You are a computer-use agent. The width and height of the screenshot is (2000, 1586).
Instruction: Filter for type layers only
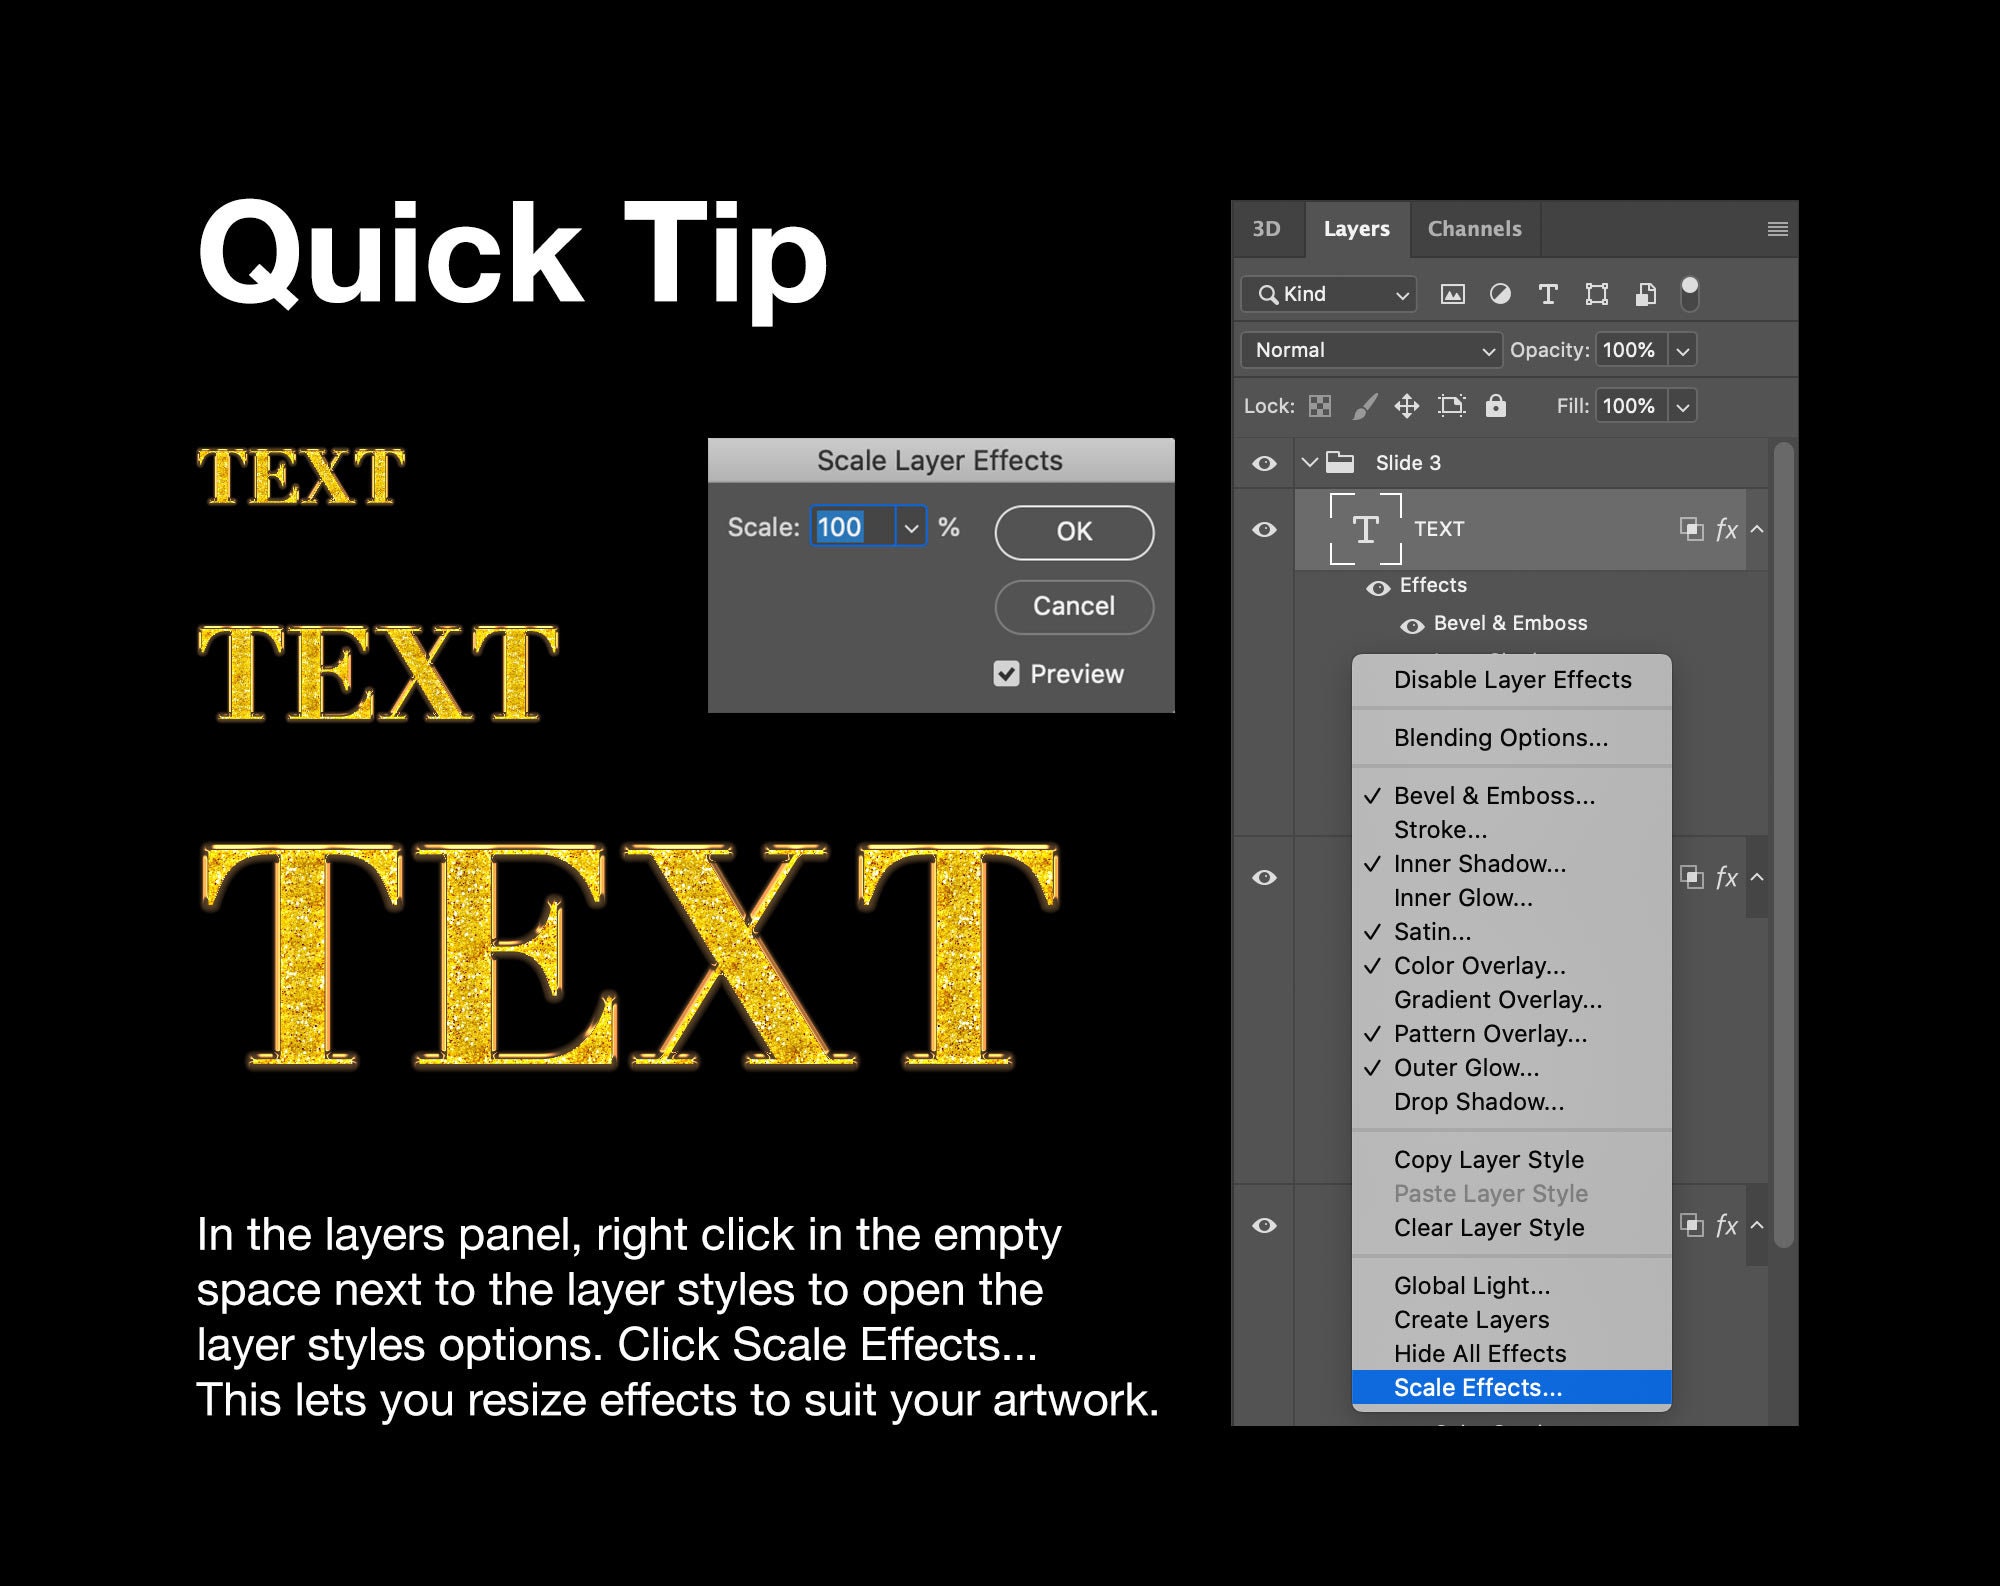click(1548, 293)
